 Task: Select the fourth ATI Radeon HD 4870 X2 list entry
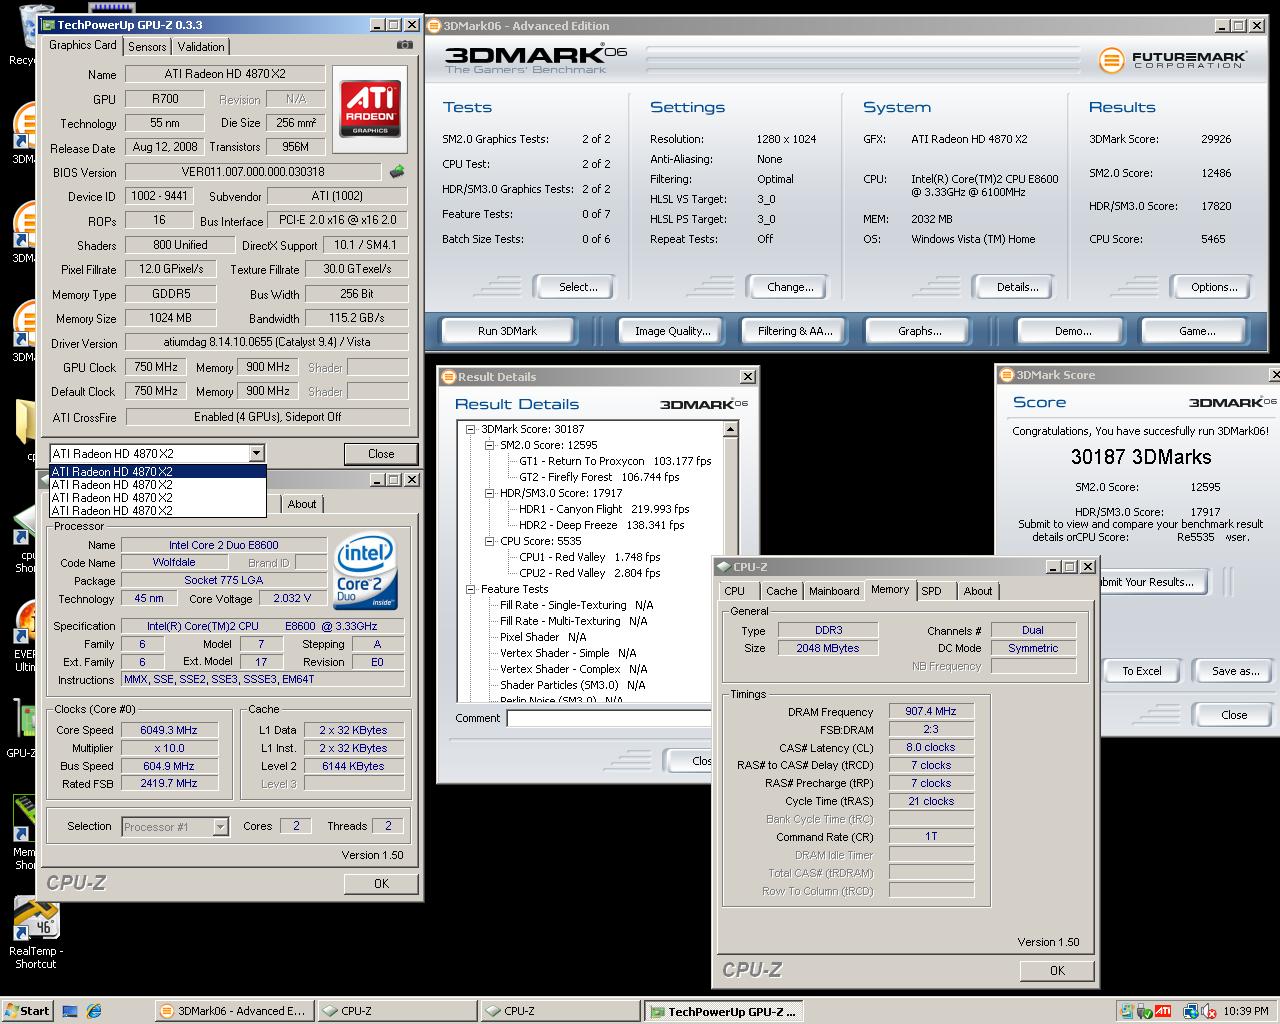(x=158, y=510)
